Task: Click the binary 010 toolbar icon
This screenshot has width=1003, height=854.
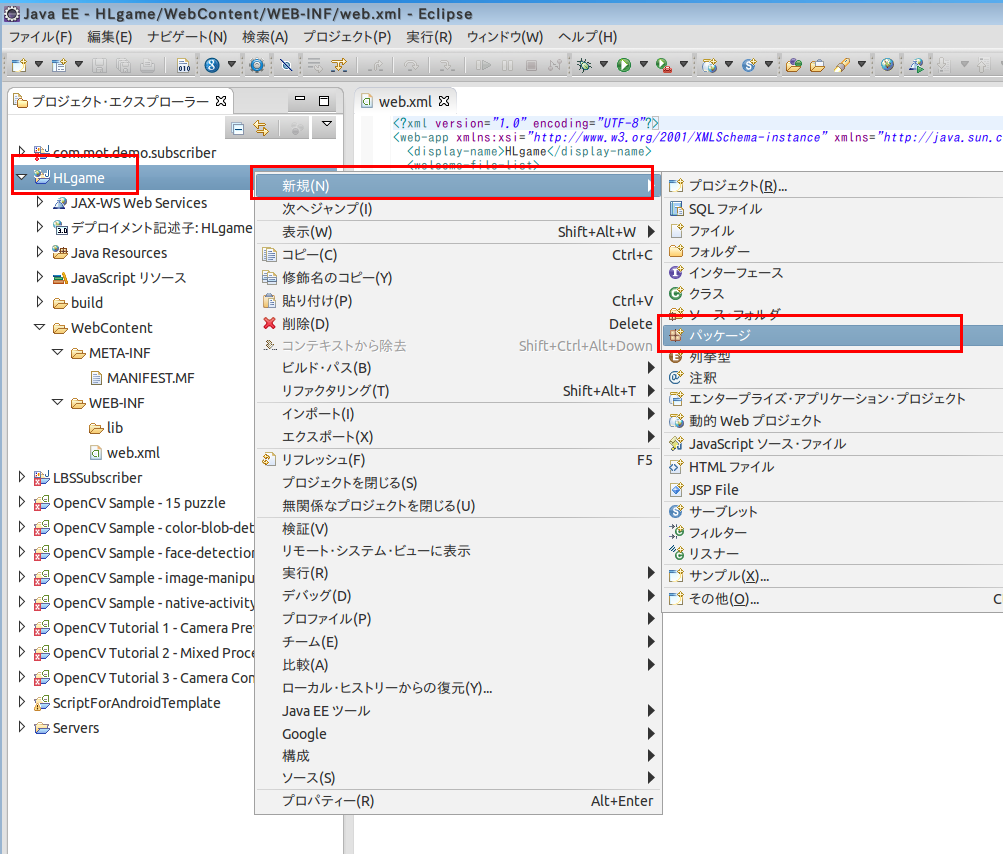Action: click(184, 65)
